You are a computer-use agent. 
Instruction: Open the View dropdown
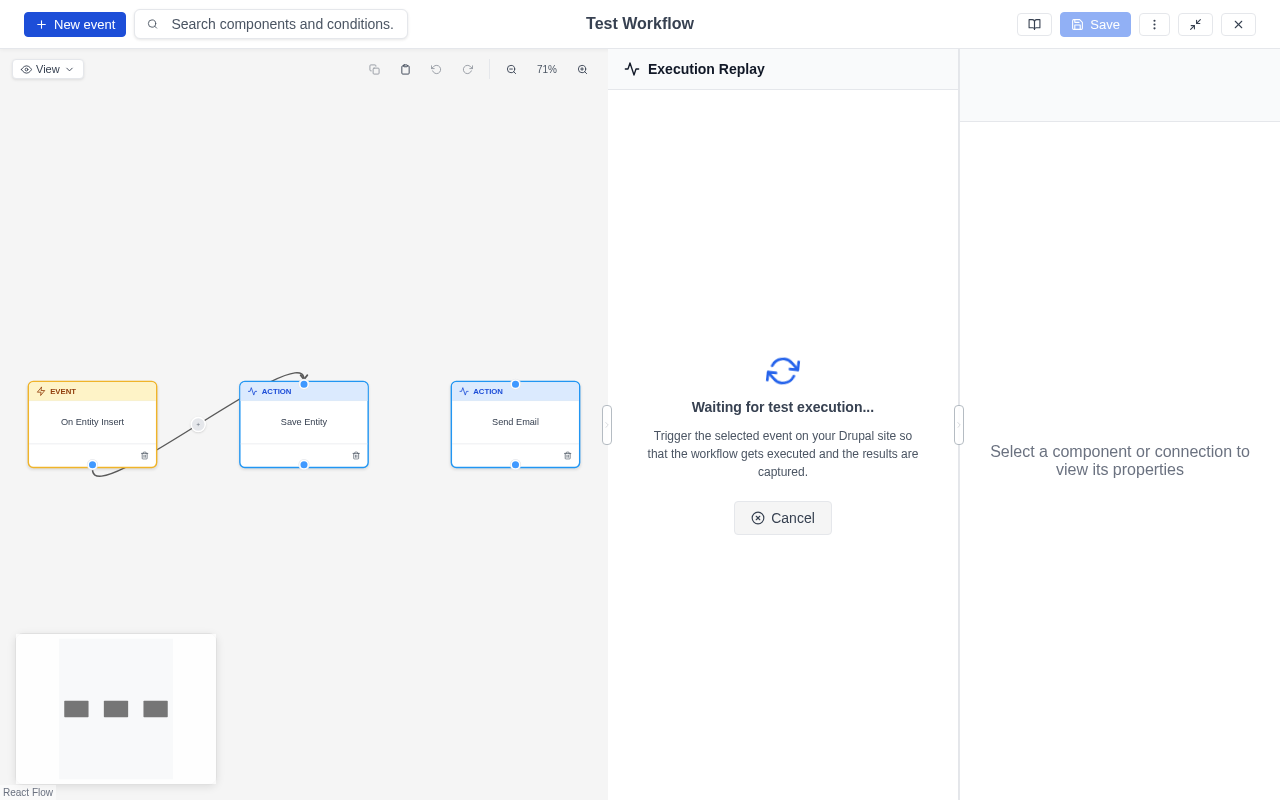(47, 69)
